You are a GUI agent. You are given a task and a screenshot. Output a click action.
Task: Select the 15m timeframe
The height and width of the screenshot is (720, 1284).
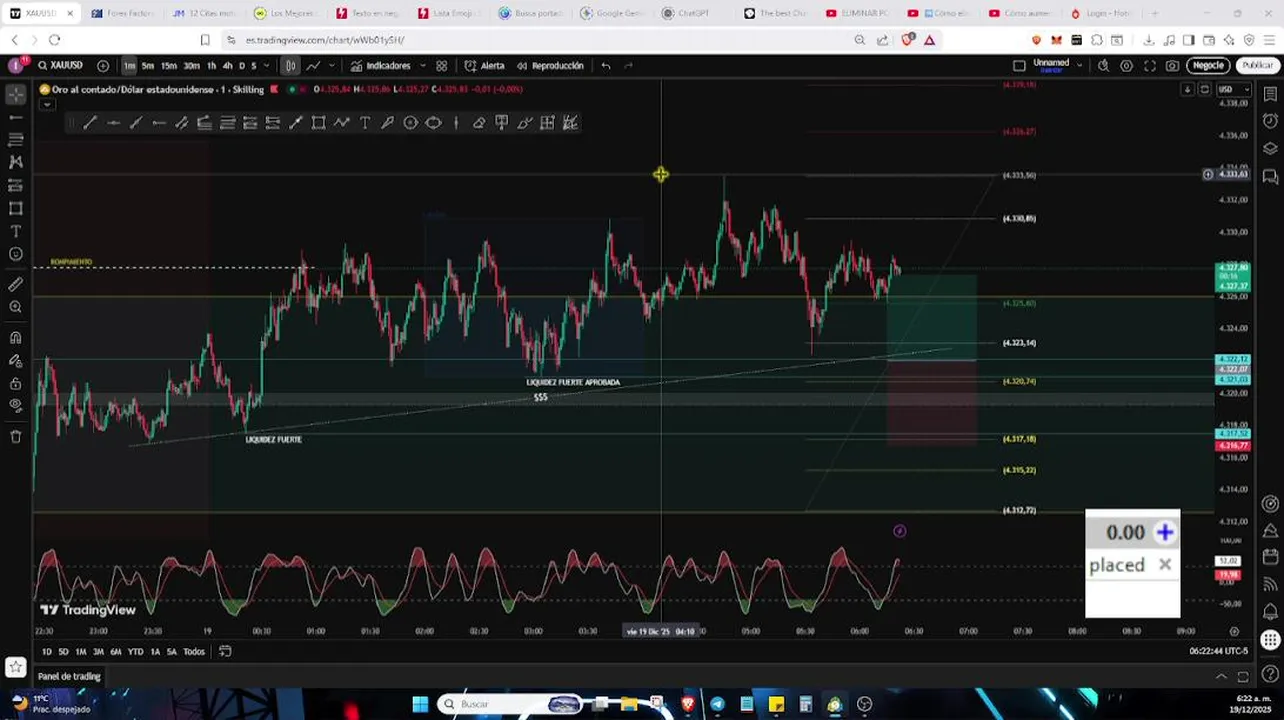169,66
